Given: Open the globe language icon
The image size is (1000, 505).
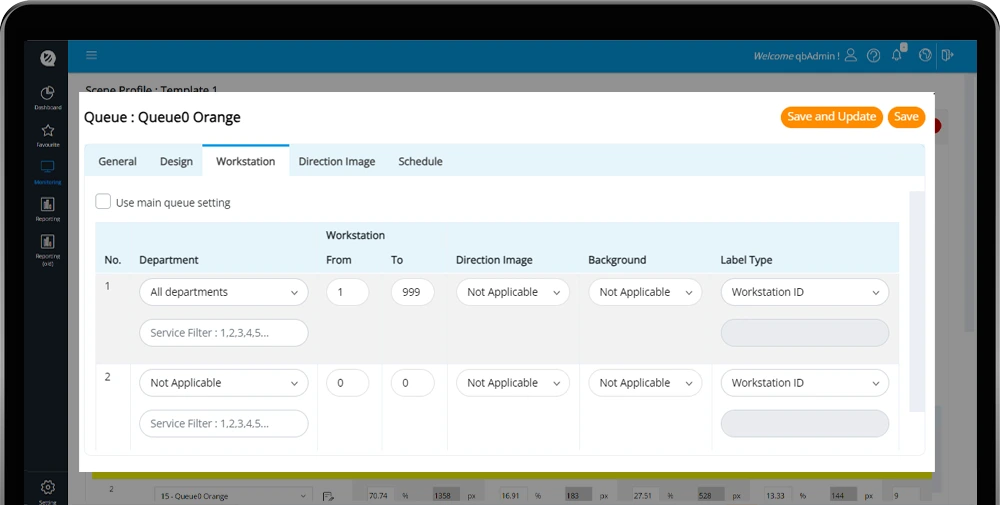Looking at the screenshot, I should pyautogui.click(x=925, y=56).
